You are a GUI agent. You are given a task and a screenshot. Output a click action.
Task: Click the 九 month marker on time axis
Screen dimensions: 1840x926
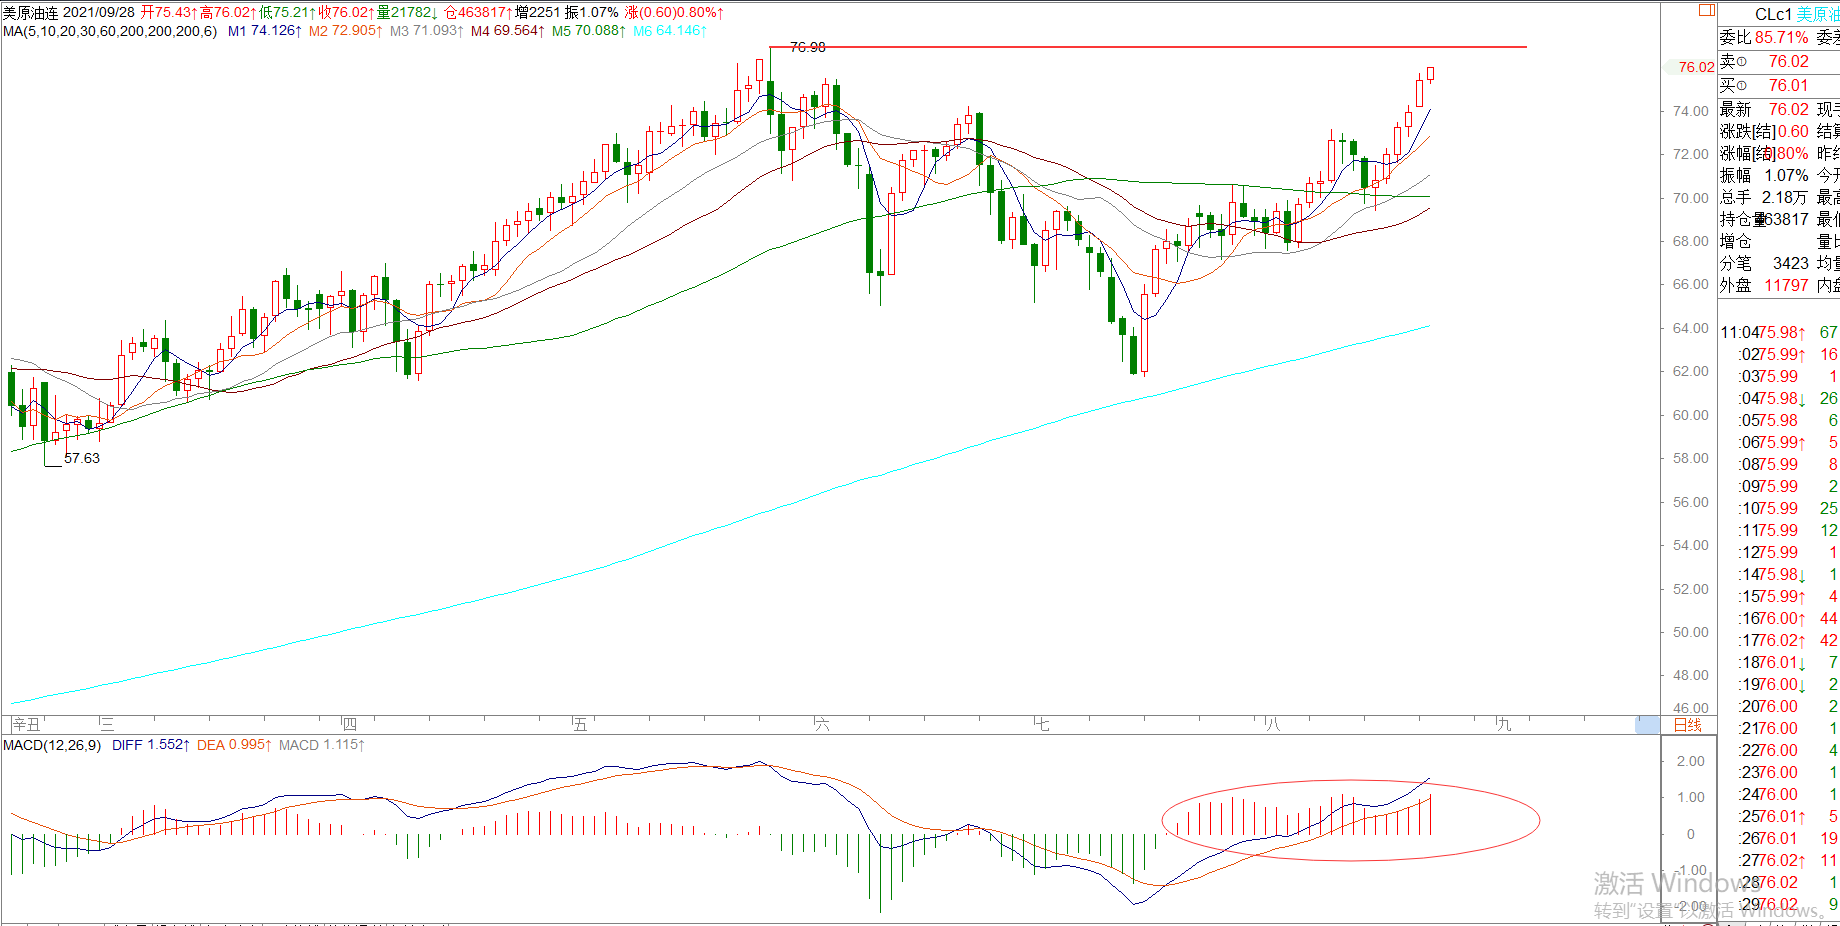point(1504,725)
